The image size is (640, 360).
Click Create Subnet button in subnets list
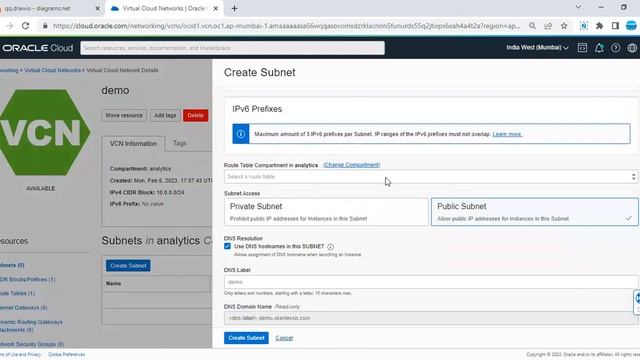(128, 266)
